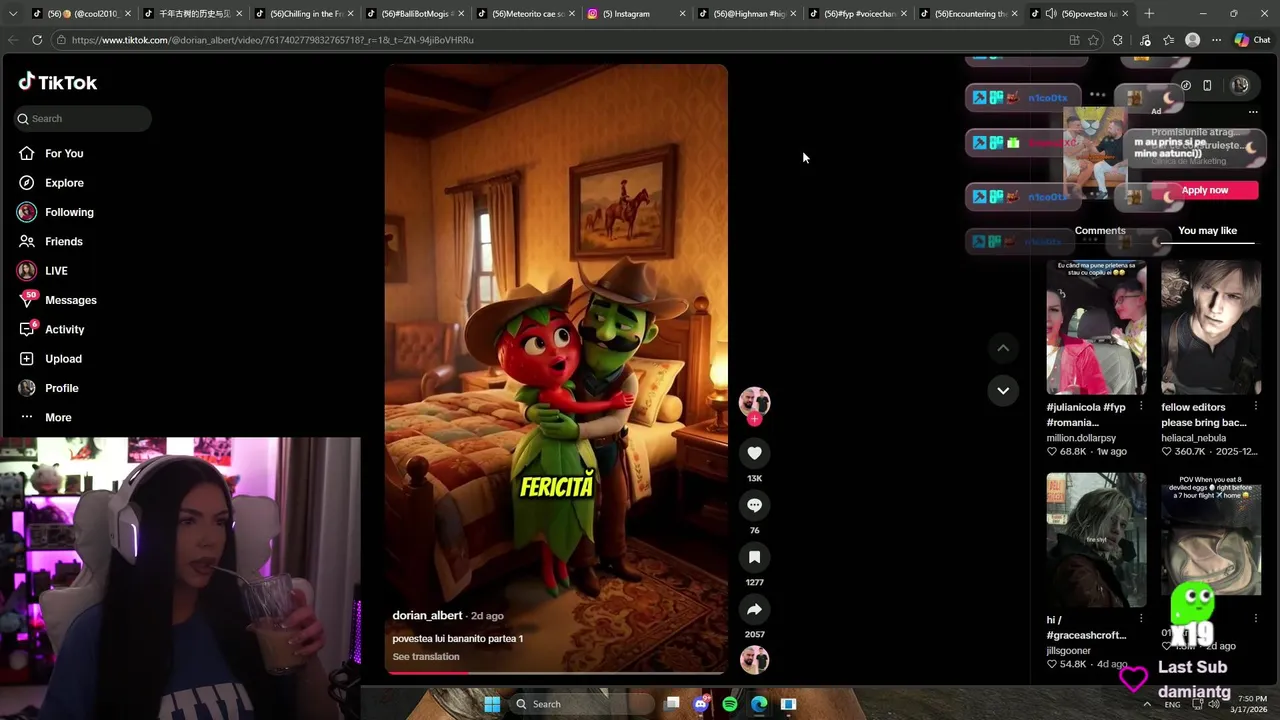Open a new browser tab
The width and height of the screenshot is (1280, 720).
click(x=1149, y=14)
